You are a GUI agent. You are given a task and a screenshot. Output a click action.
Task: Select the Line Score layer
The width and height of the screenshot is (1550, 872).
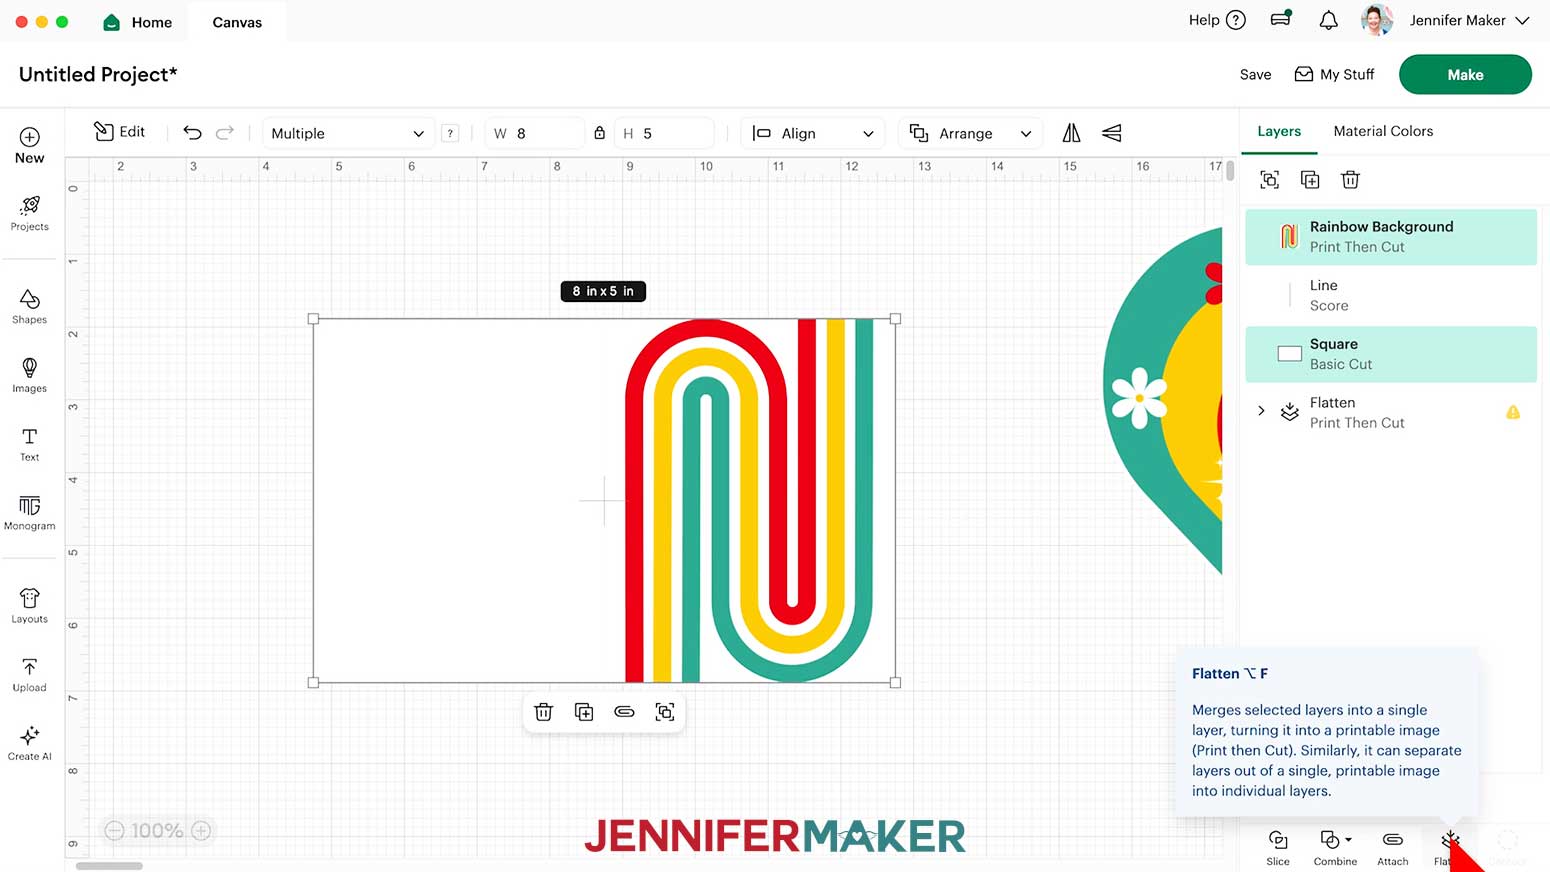(1391, 295)
